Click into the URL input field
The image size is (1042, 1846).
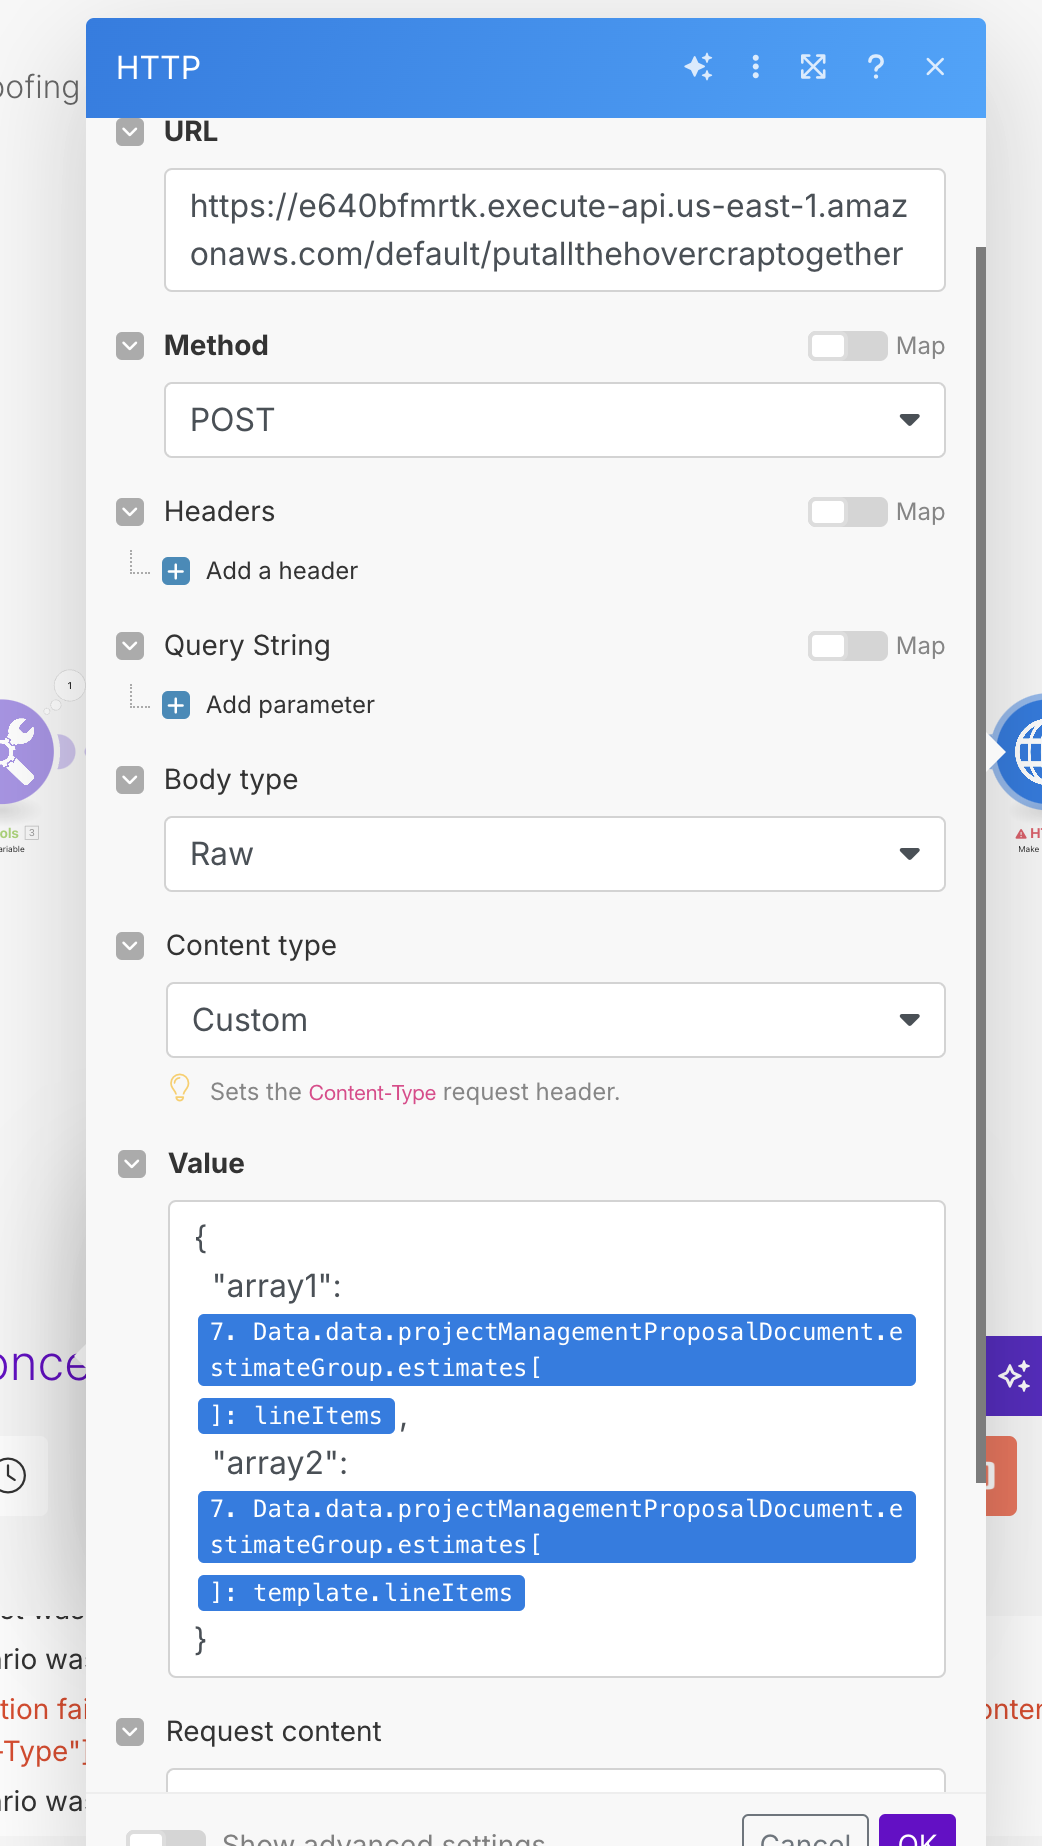coord(554,230)
